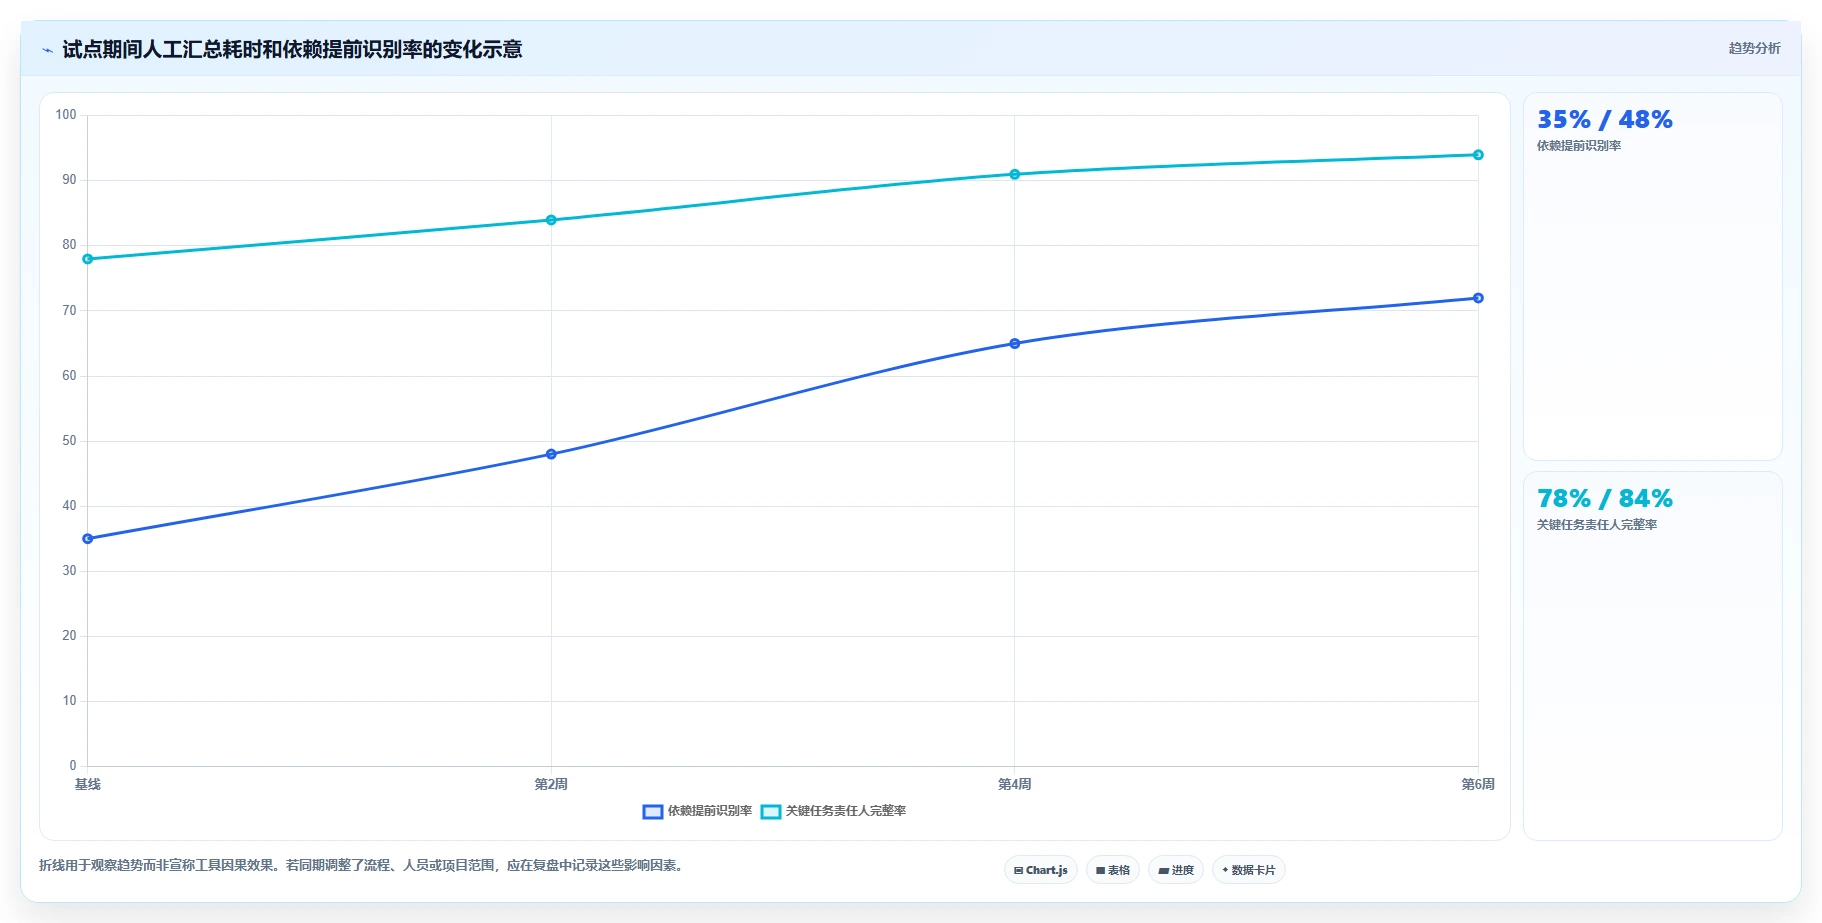
Task: Click the blue data point at 第6周 (72)
Action: pyautogui.click(x=1478, y=298)
